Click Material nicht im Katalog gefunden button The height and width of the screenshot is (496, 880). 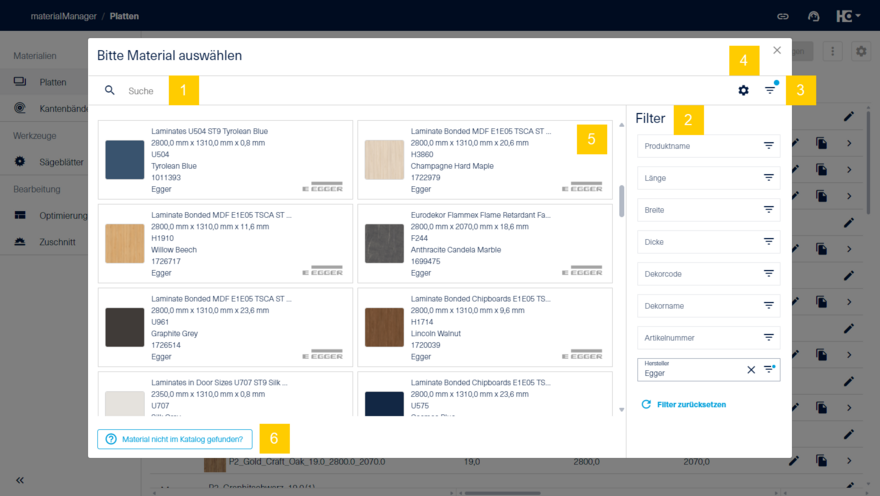(175, 439)
